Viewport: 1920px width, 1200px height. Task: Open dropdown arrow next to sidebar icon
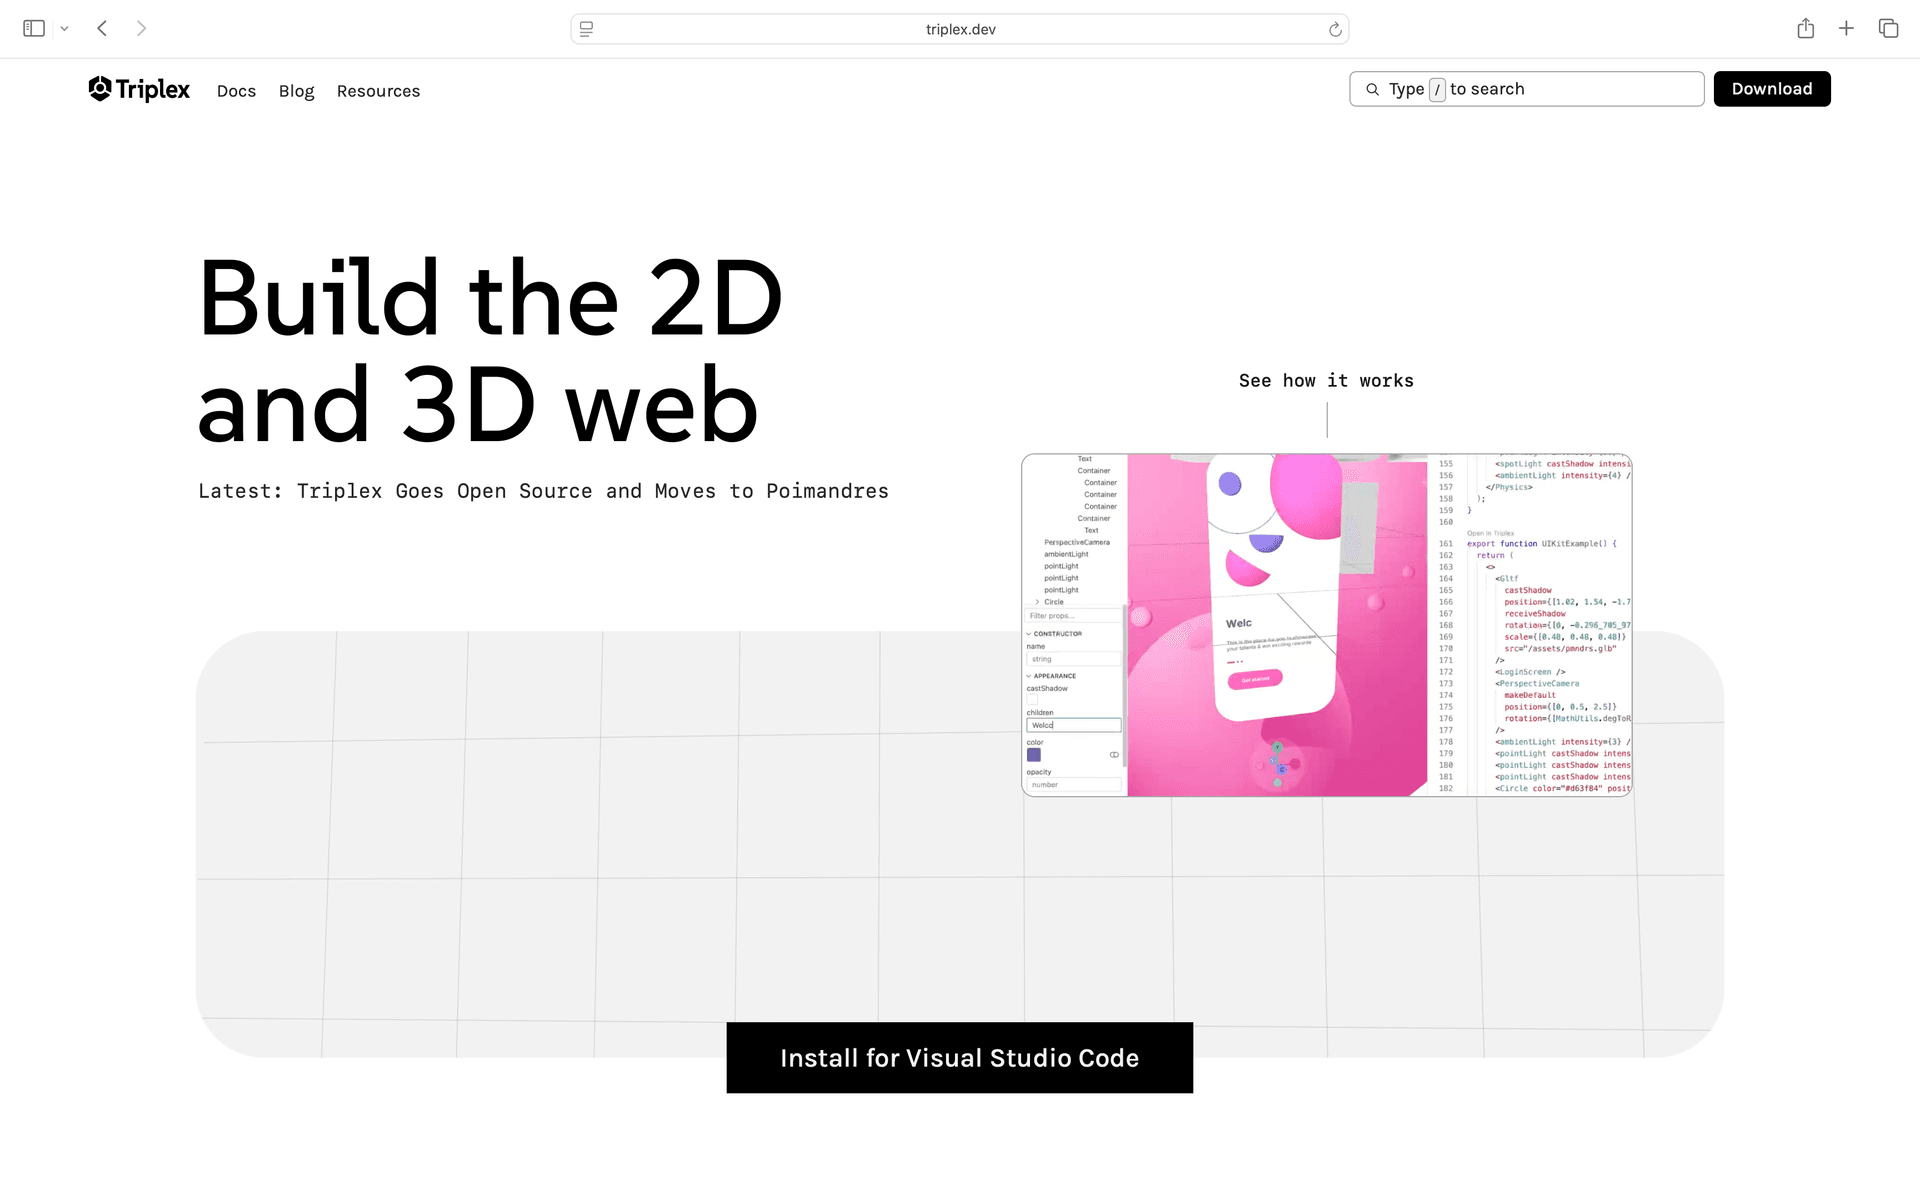pyautogui.click(x=65, y=29)
